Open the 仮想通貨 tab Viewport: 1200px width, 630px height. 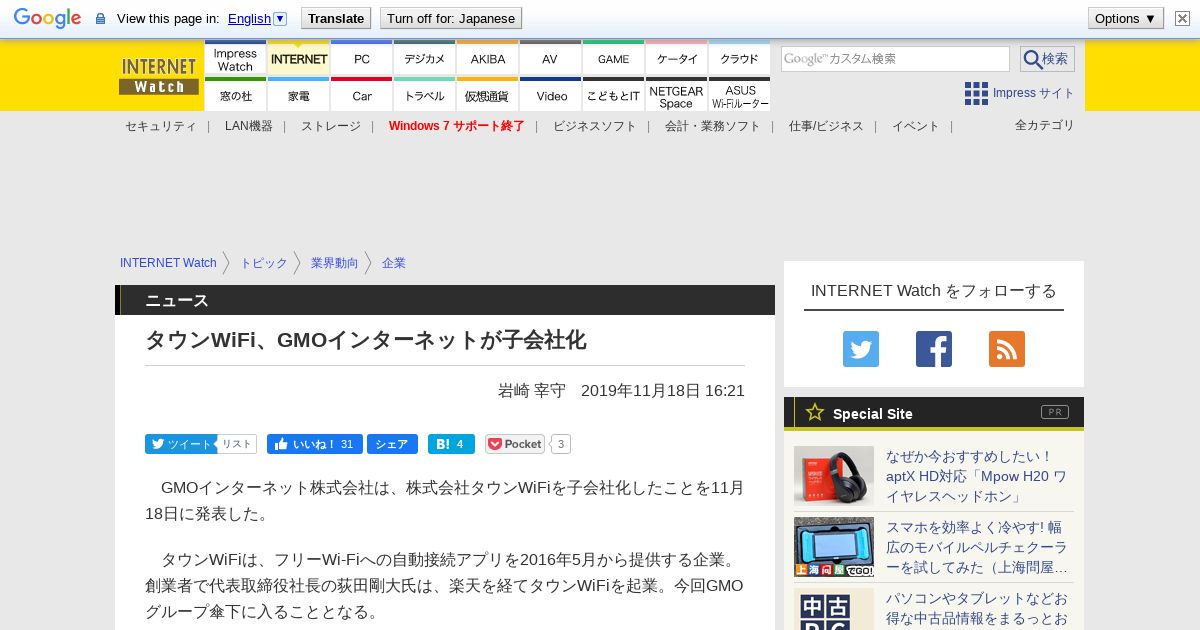pyautogui.click(x=488, y=95)
